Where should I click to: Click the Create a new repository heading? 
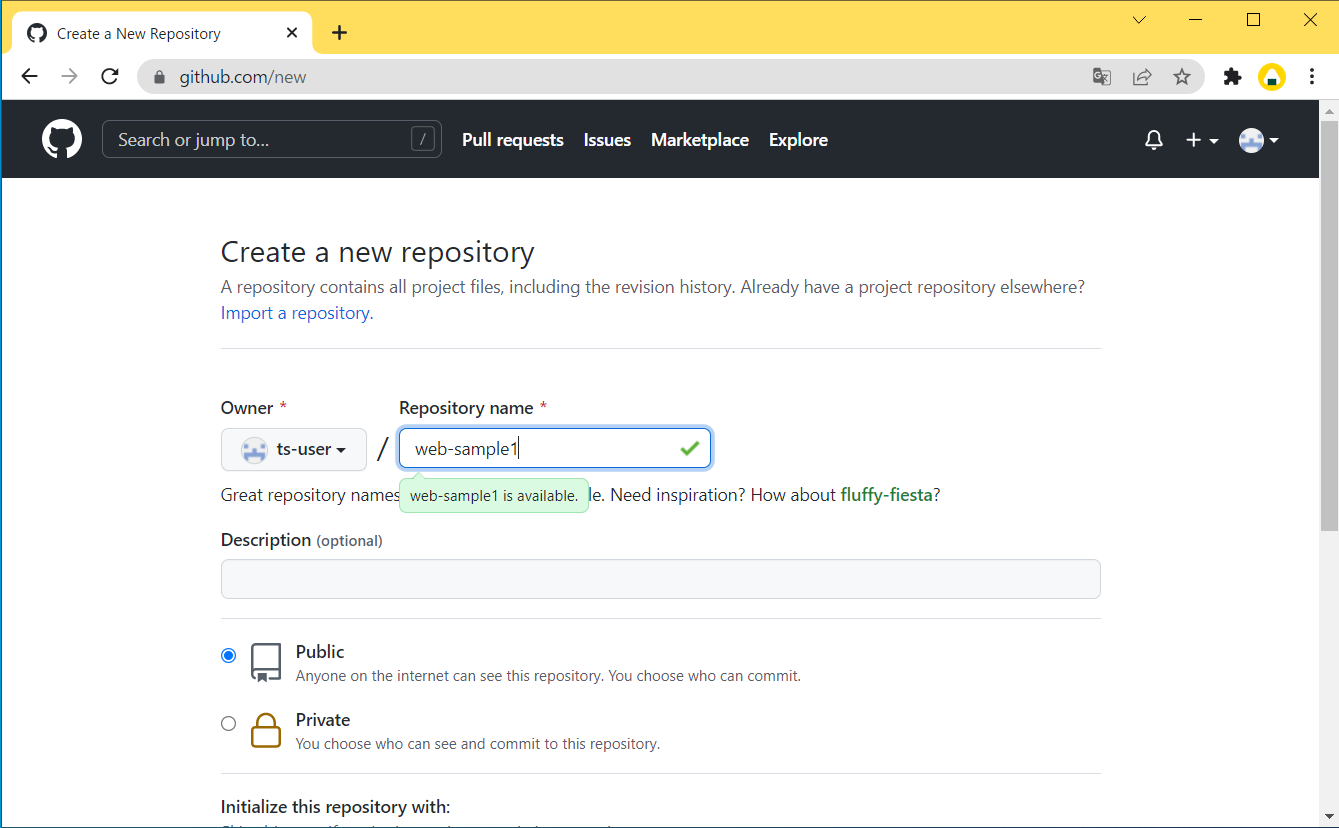pyautogui.click(x=378, y=252)
